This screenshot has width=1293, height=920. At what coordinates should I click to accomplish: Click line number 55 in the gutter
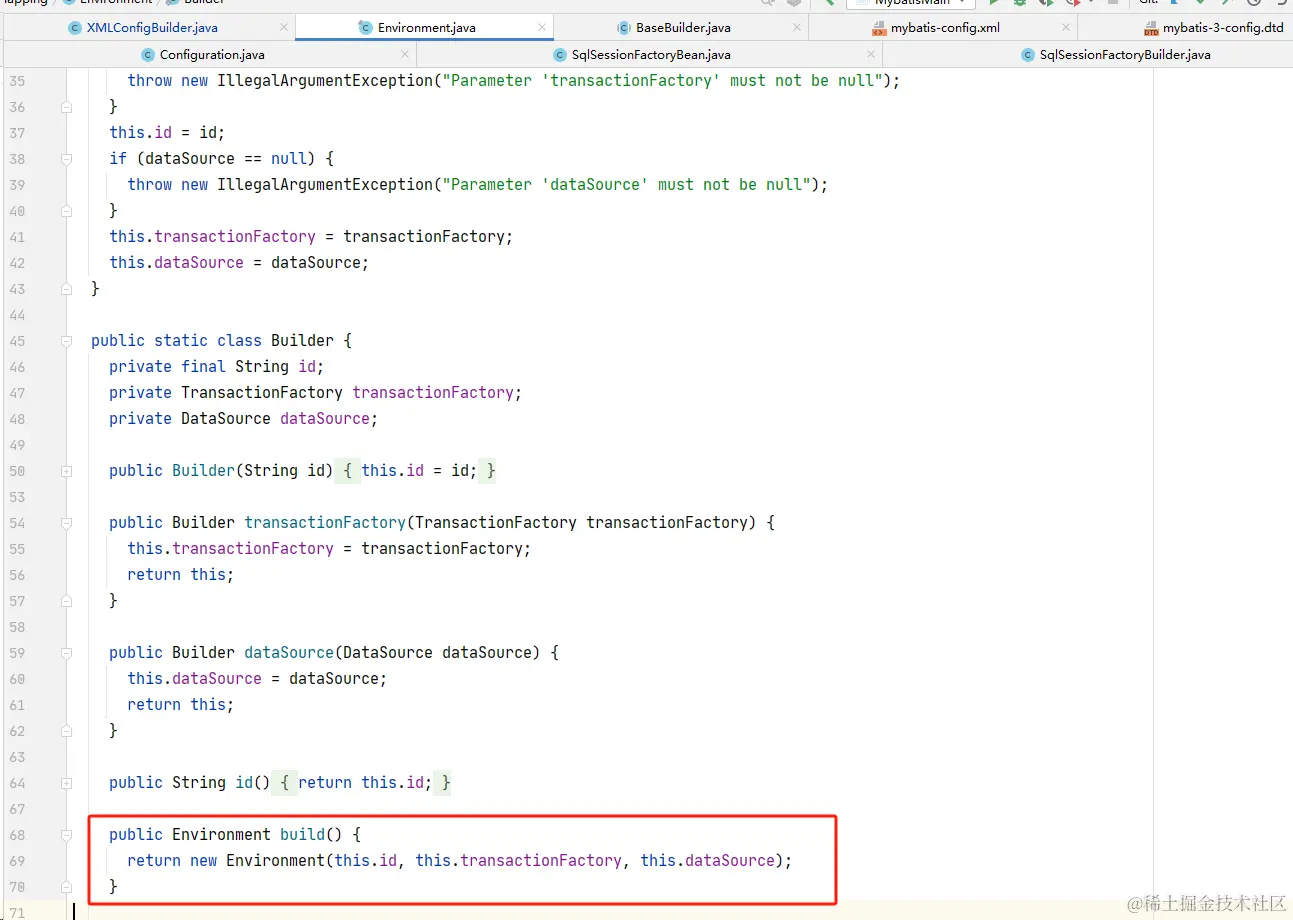(17, 548)
